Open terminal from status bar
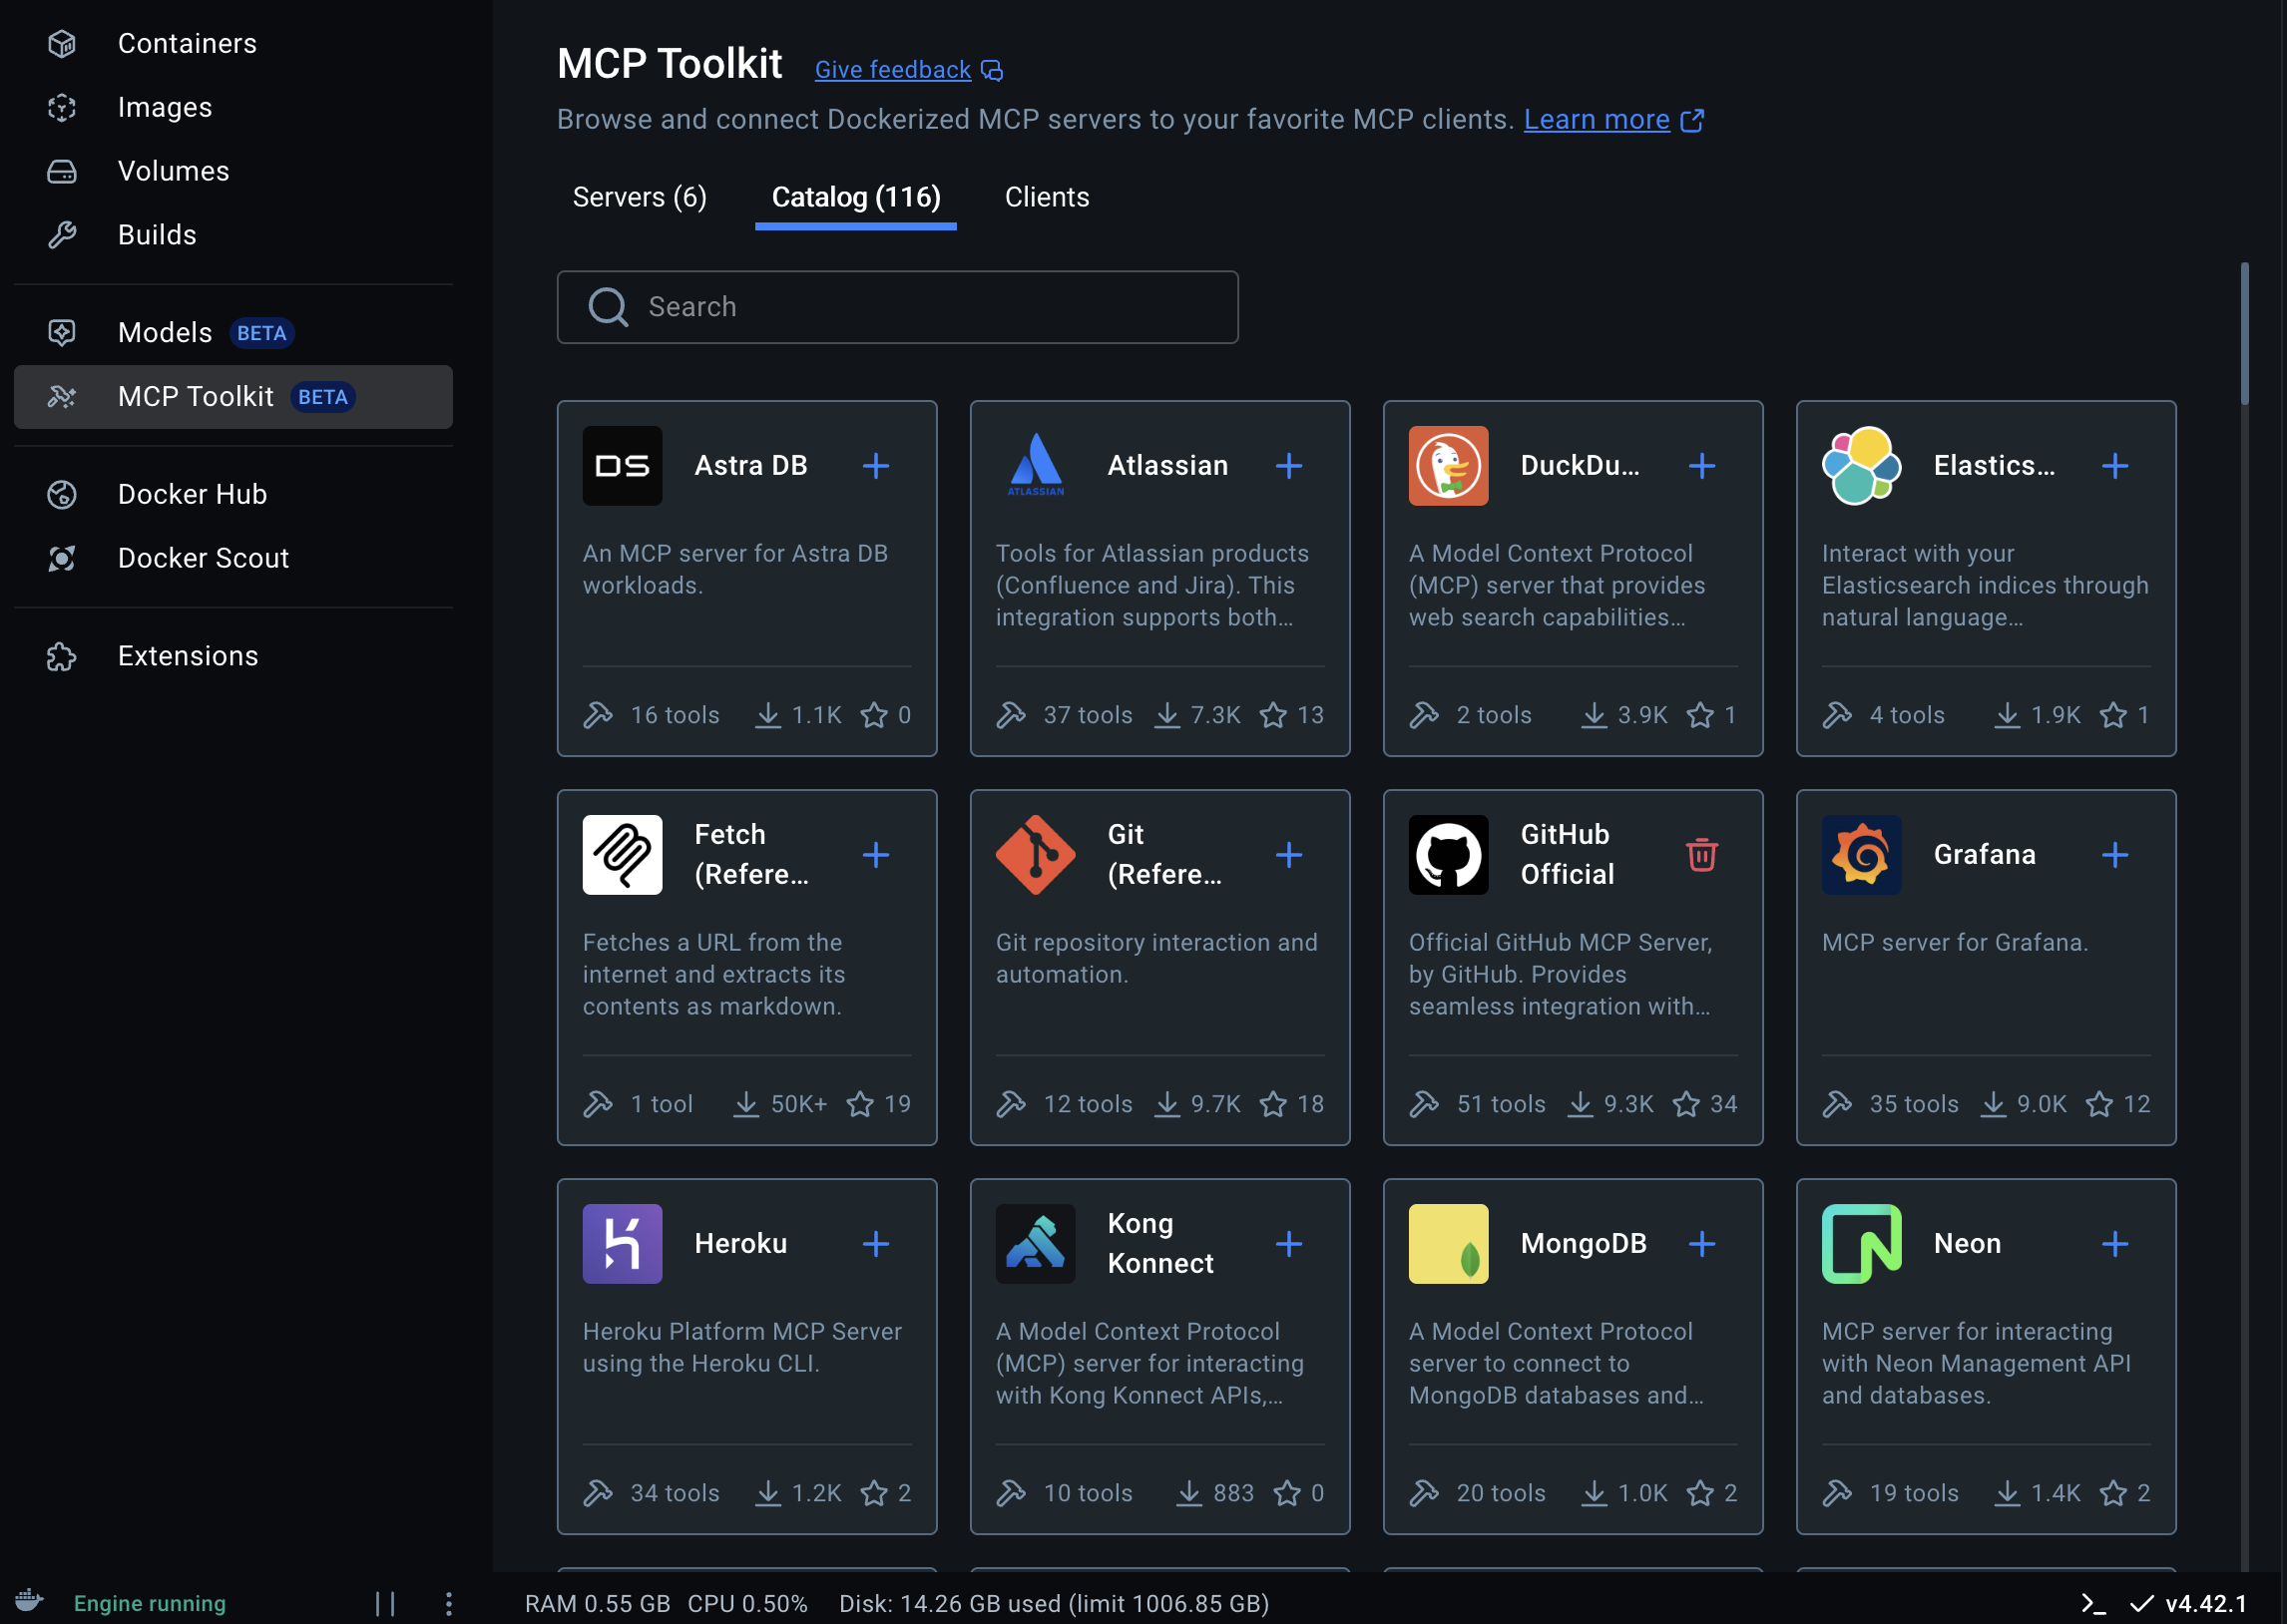Screen dimensions: 2287x1624 [x=2092, y=1603]
